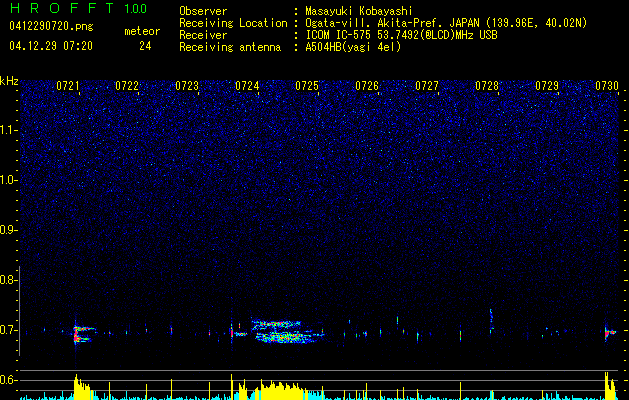Click the 0.9 kHz axis label
Image resolution: width=629 pixels, height=400 pixels.
pos(8,230)
